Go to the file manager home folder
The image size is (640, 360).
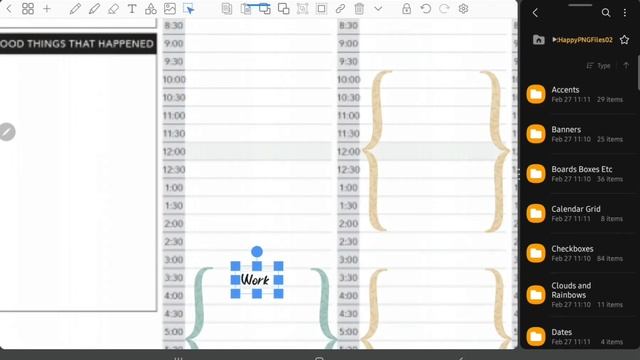539,40
